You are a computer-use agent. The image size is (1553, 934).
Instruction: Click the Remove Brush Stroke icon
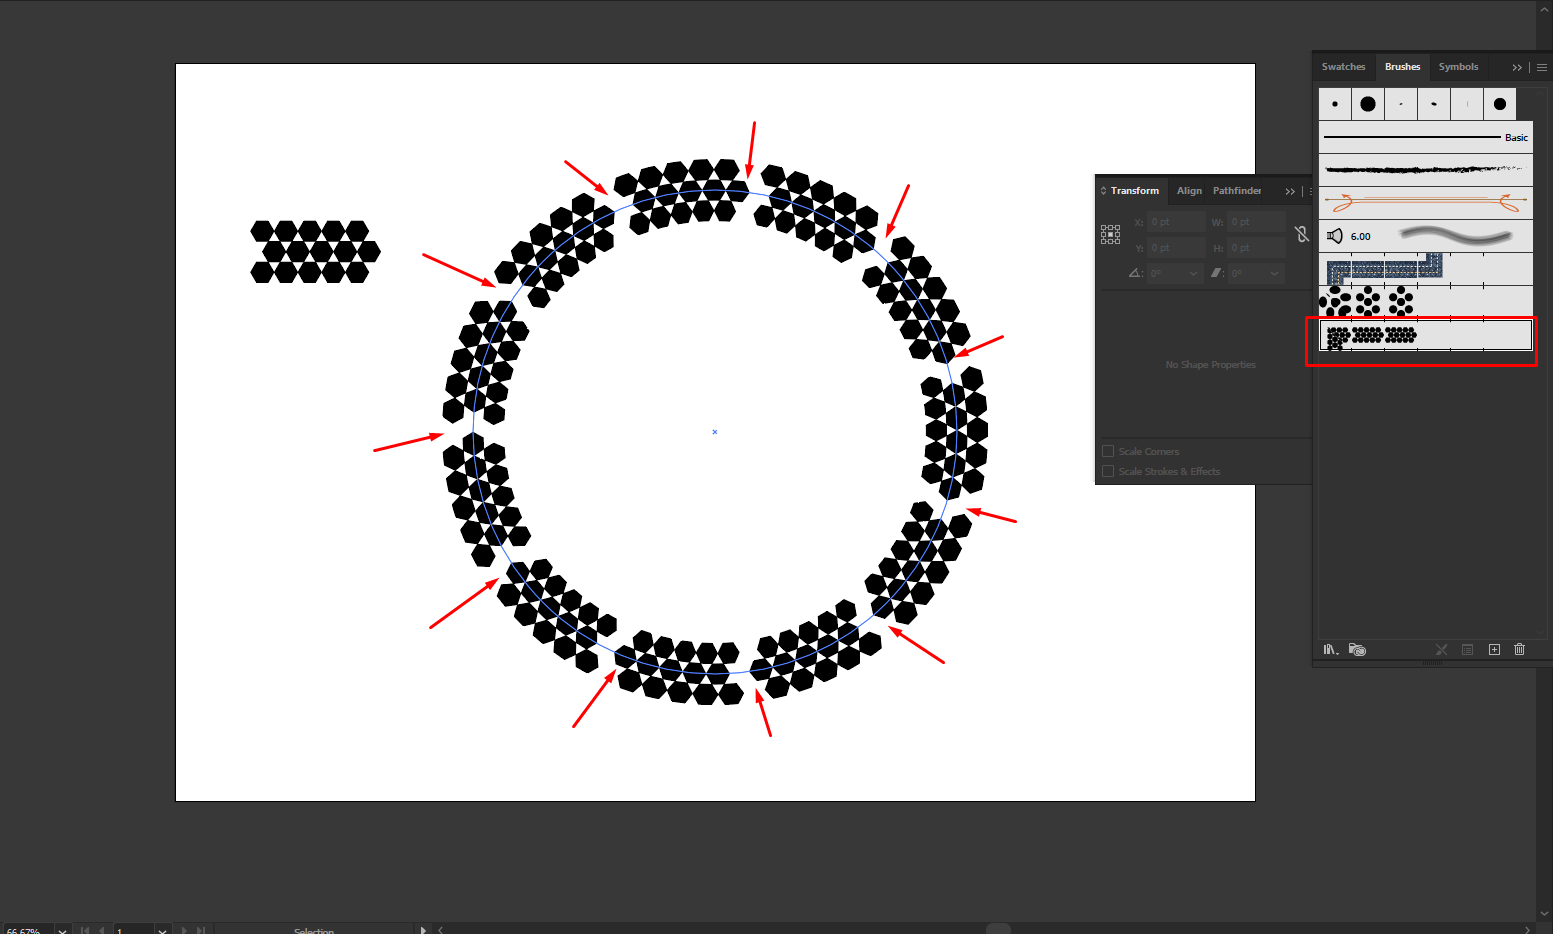1442,649
